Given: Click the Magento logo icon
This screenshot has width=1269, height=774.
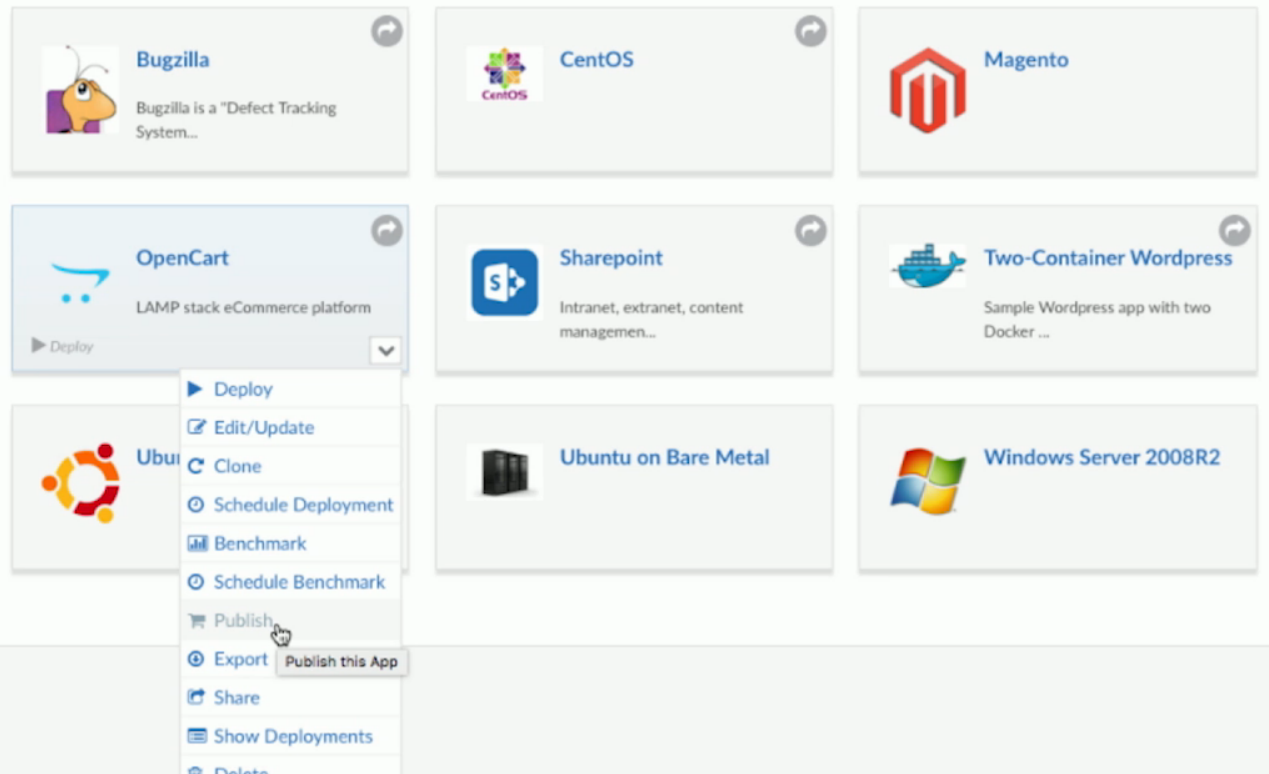Looking at the screenshot, I should click(927, 90).
